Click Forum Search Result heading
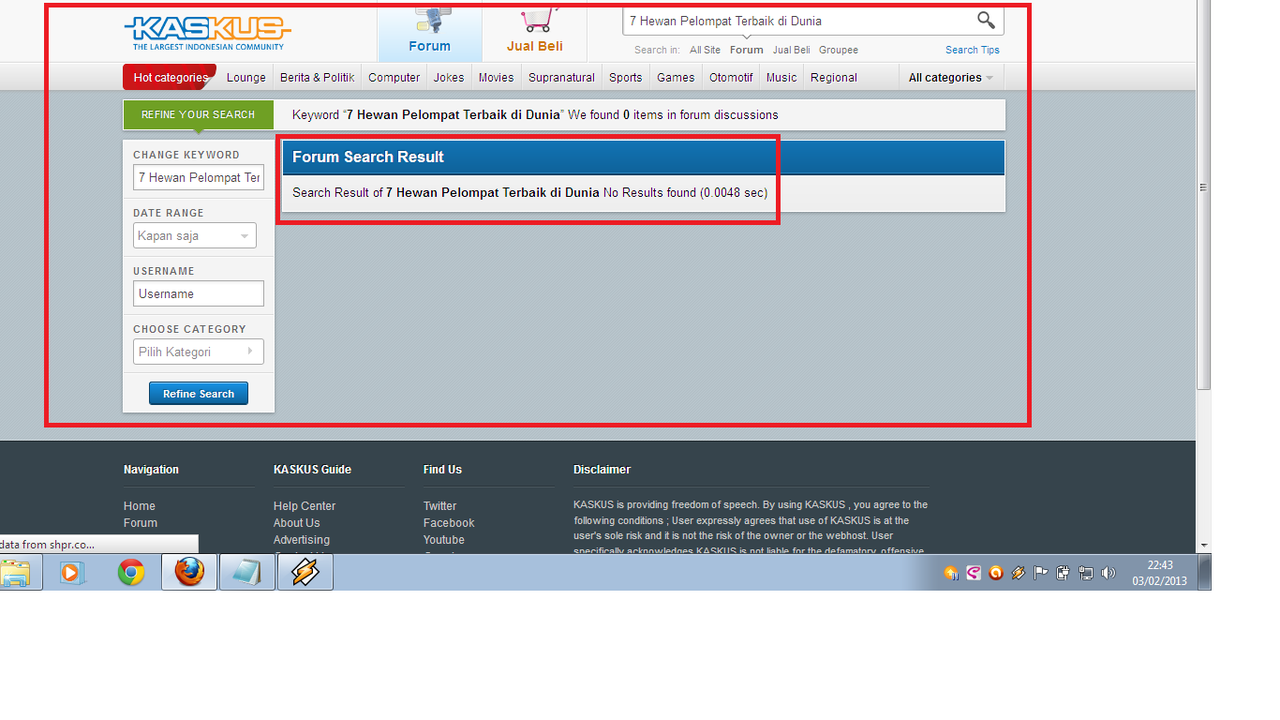The width and height of the screenshot is (1280, 720). click(x=368, y=157)
